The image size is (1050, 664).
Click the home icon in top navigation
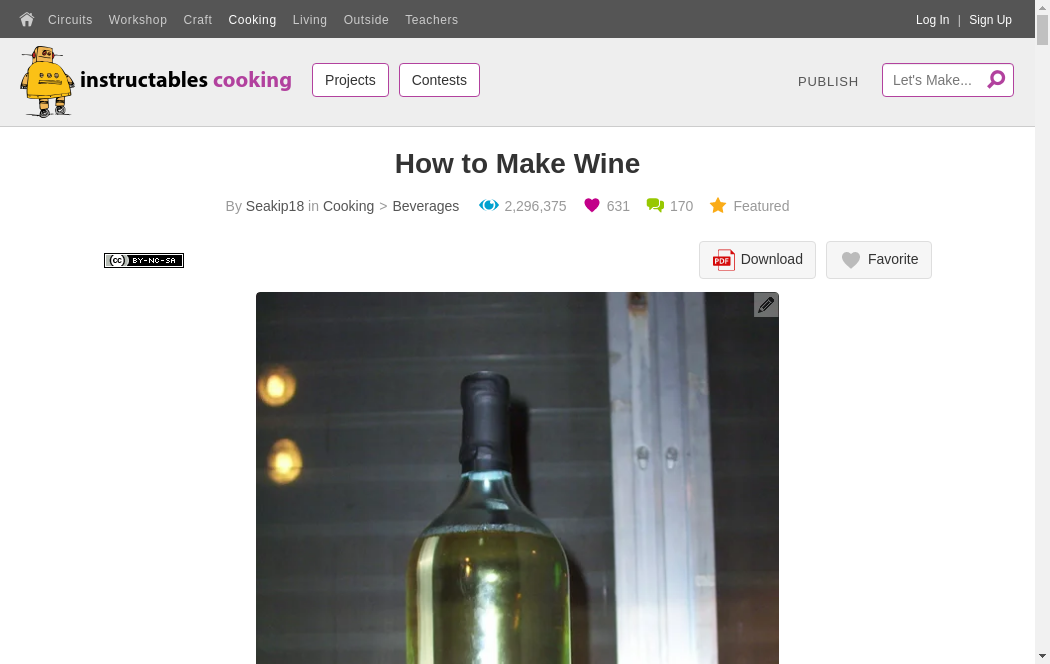tap(27, 19)
